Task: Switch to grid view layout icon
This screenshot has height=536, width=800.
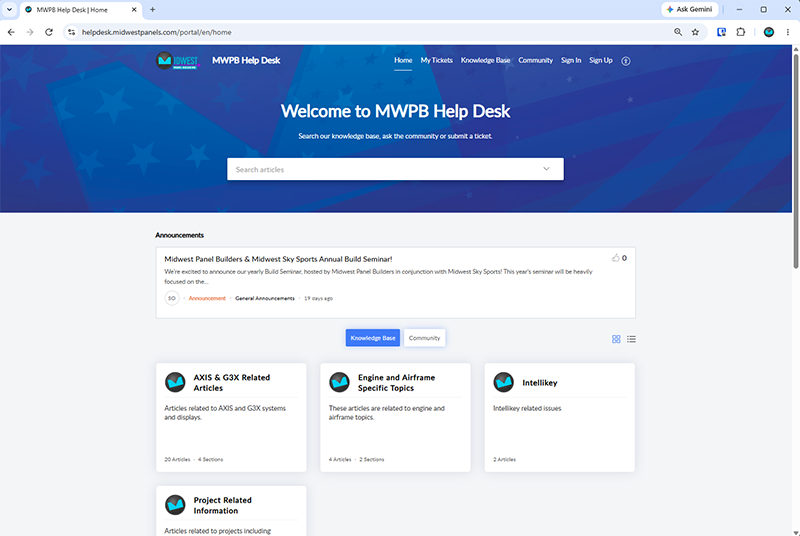Action: click(616, 339)
